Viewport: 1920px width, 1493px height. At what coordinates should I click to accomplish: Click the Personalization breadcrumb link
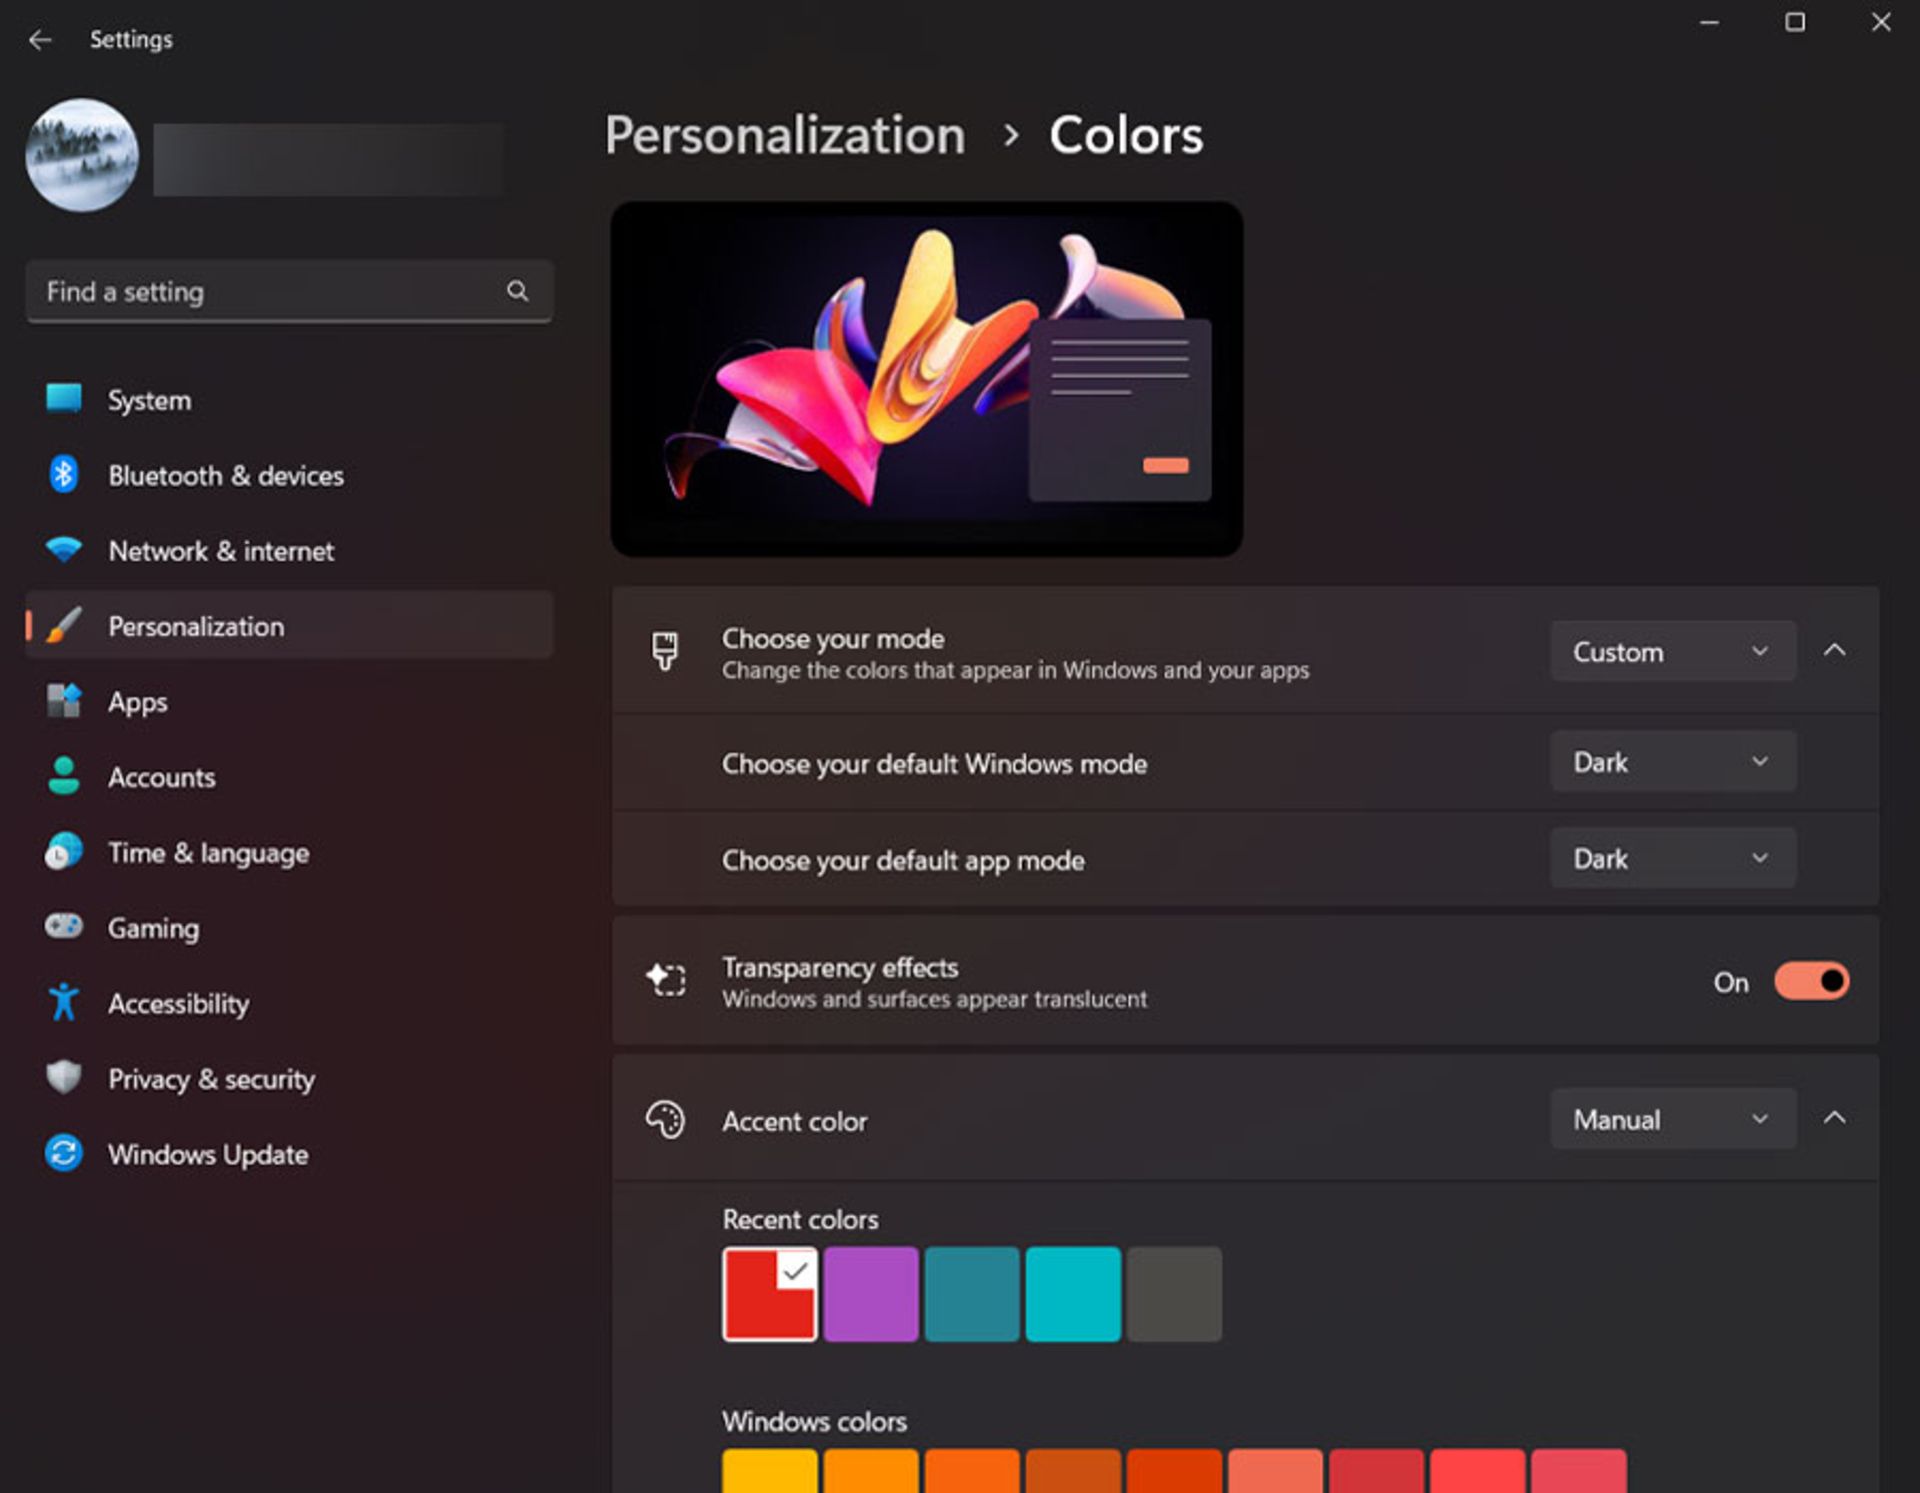click(x=785, y=135)
